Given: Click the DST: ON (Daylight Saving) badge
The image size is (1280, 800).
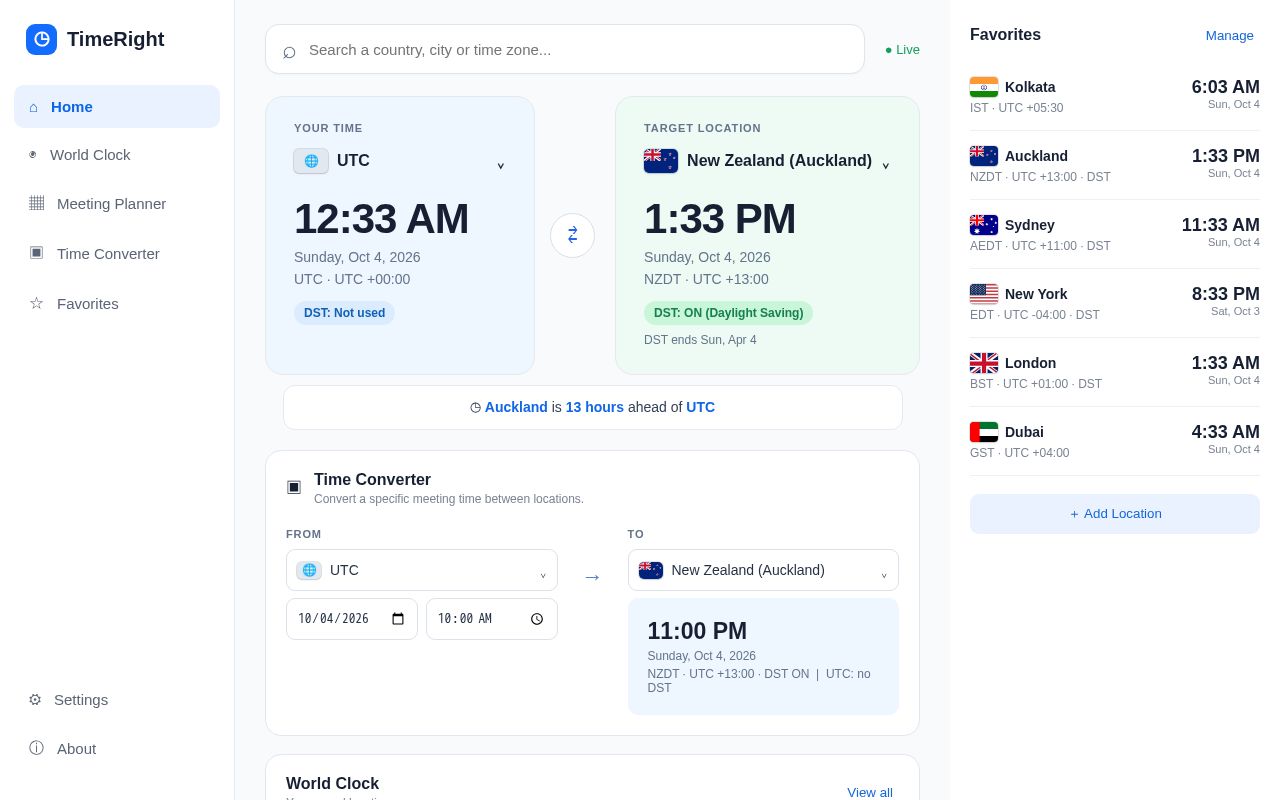Looking at the screenshot, I should [728, 313].
